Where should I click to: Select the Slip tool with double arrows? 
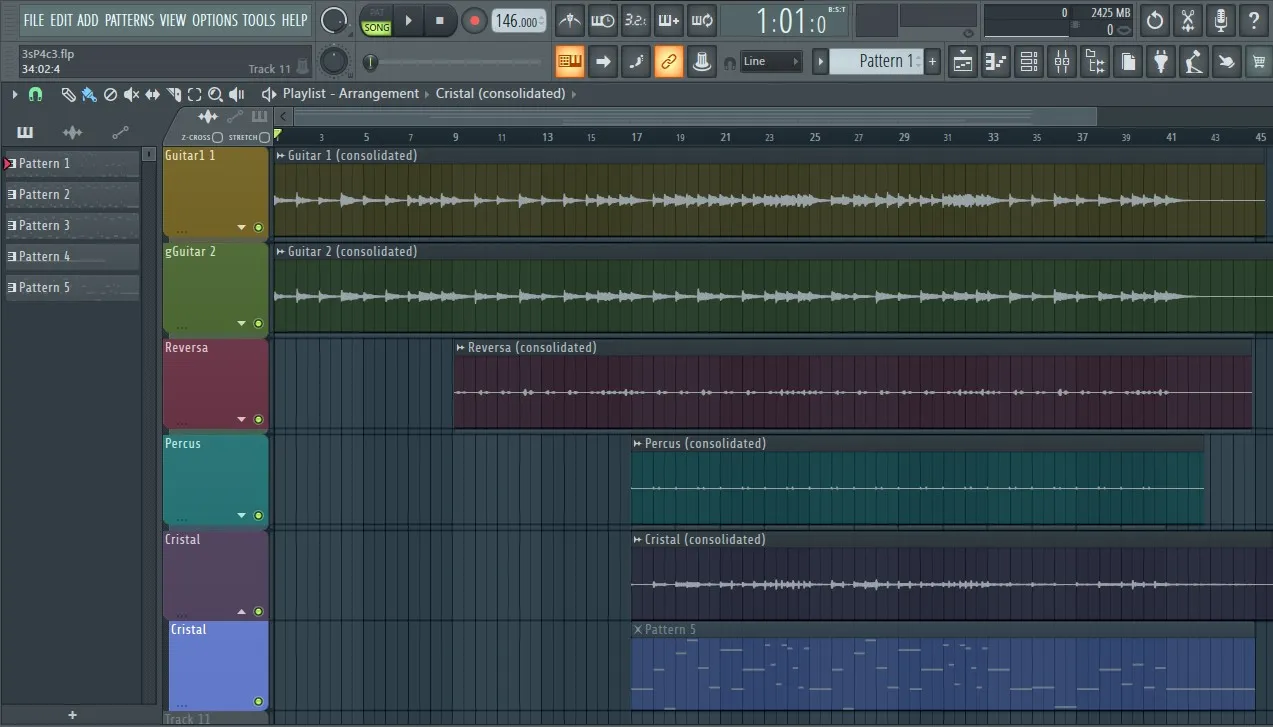coord(152,94)
